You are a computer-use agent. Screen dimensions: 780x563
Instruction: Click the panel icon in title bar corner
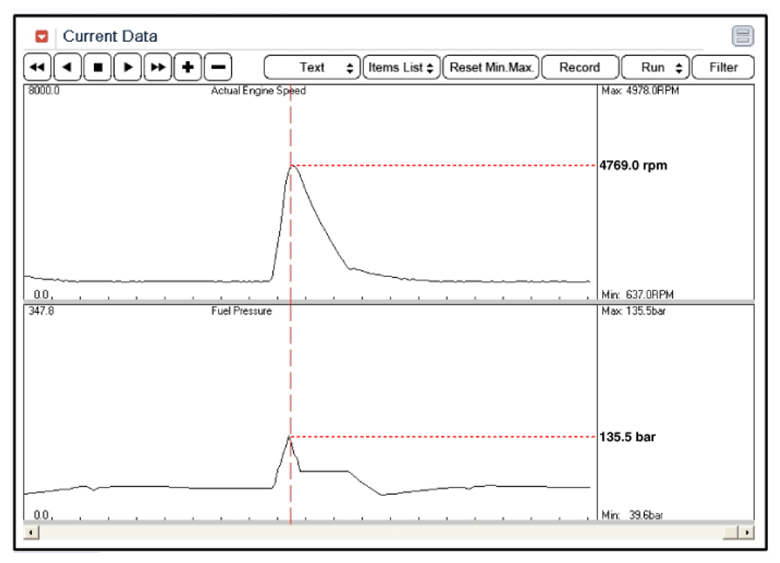click(x=742, y=37)
